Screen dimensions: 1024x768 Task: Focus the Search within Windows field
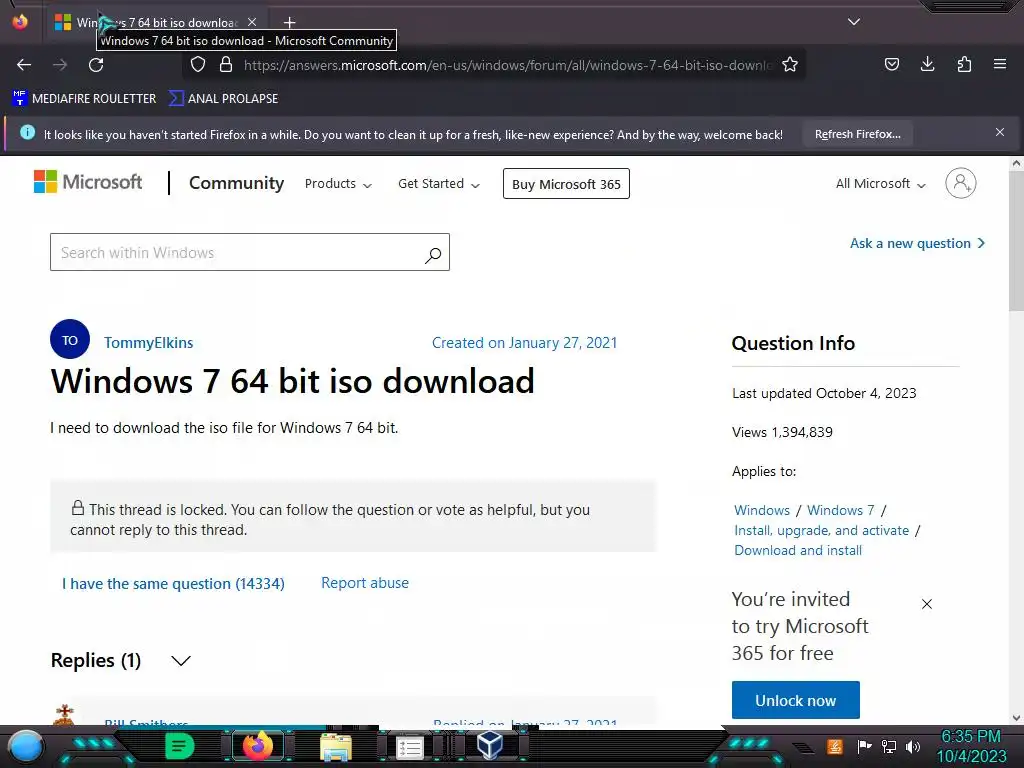249,252
